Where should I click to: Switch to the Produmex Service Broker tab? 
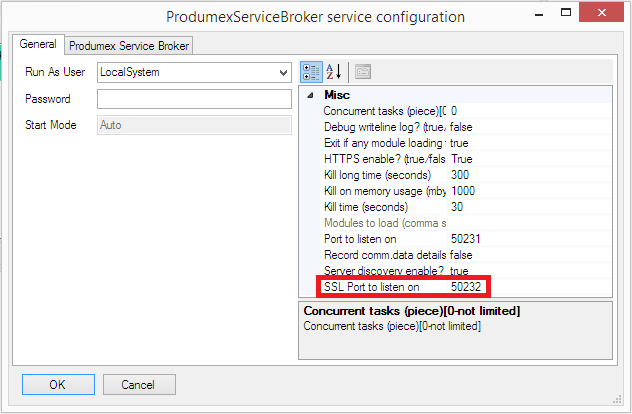coord(129,46)
